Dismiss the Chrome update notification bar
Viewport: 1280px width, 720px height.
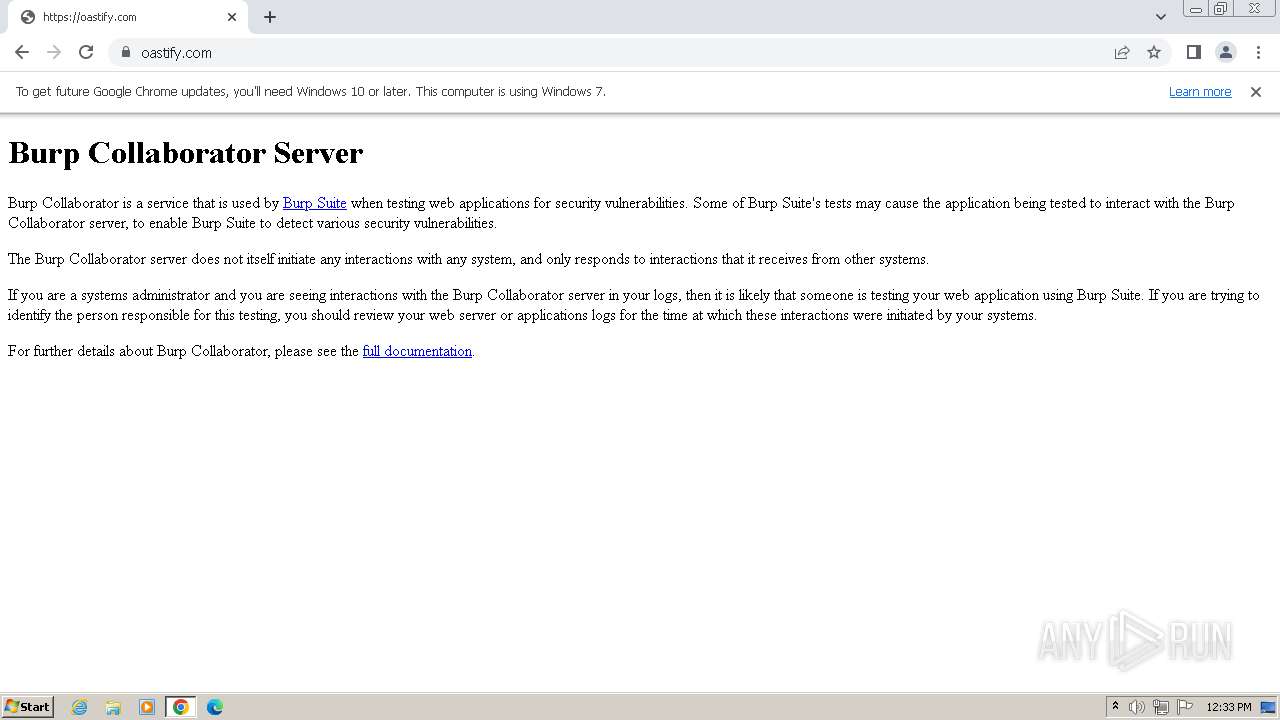point(1256,91)
